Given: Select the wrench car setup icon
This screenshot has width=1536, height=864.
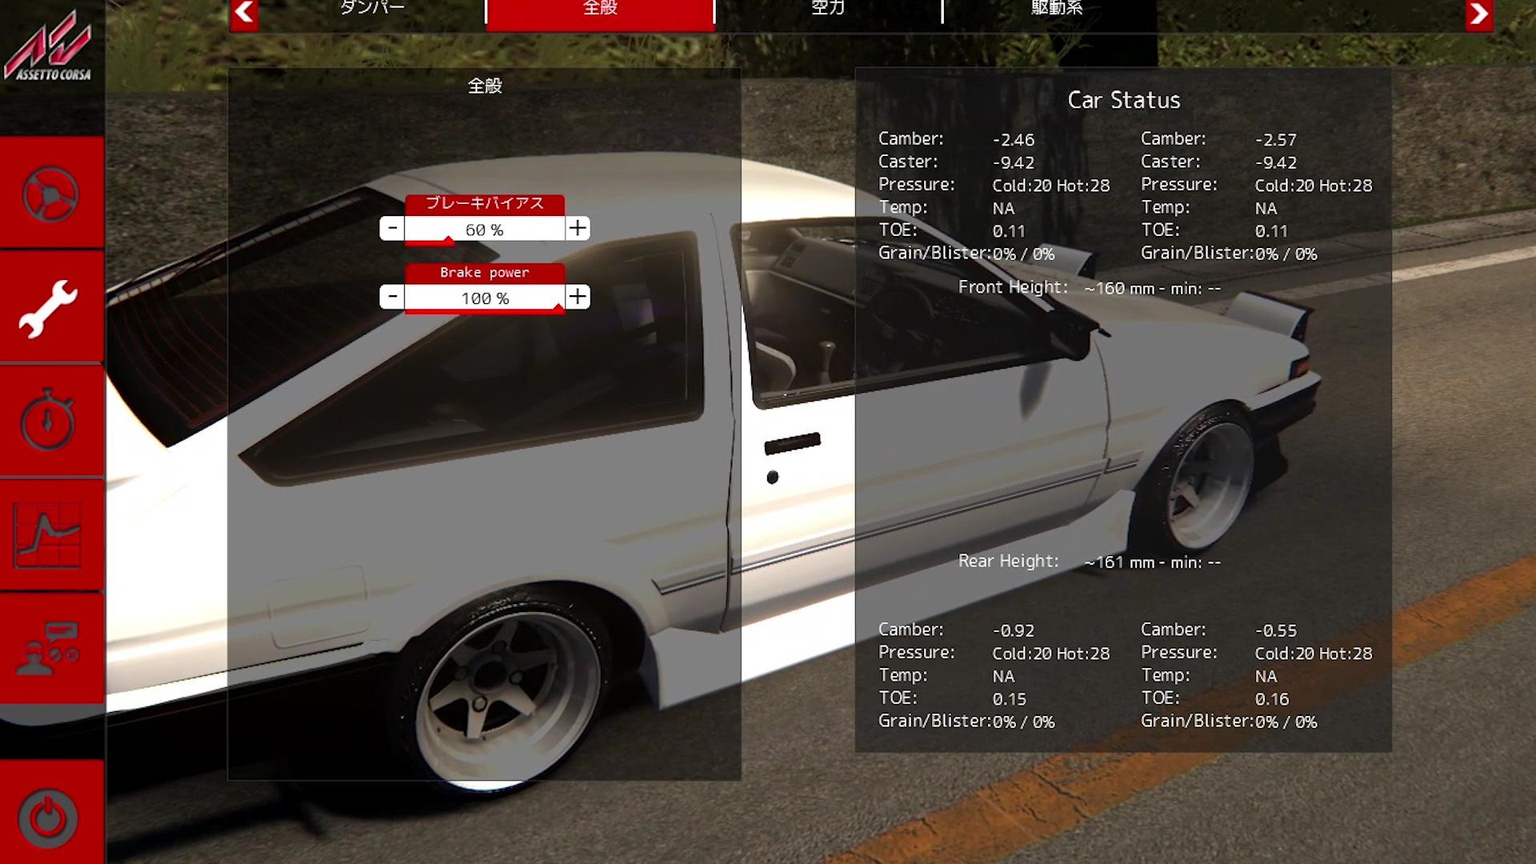Looking at the screenshot, I should point(50,308).
